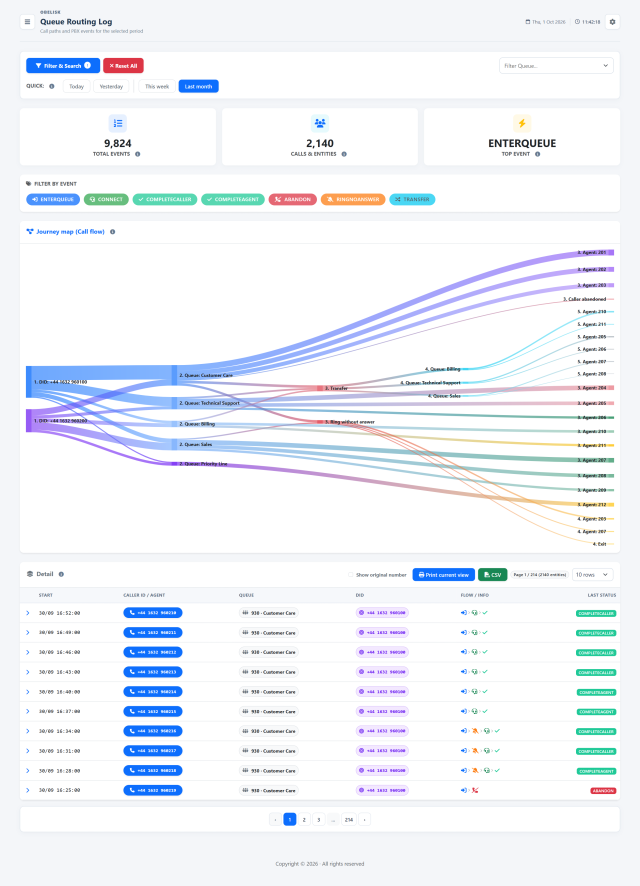Go to next page with the arrow

point(365,819)
